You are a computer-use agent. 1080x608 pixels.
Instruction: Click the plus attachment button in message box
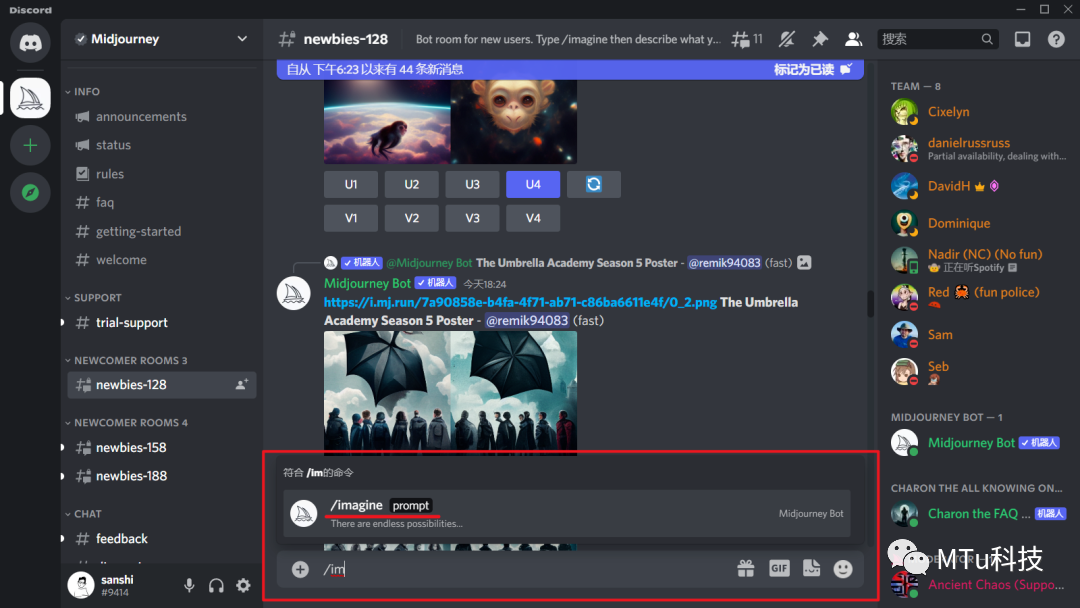300,569
